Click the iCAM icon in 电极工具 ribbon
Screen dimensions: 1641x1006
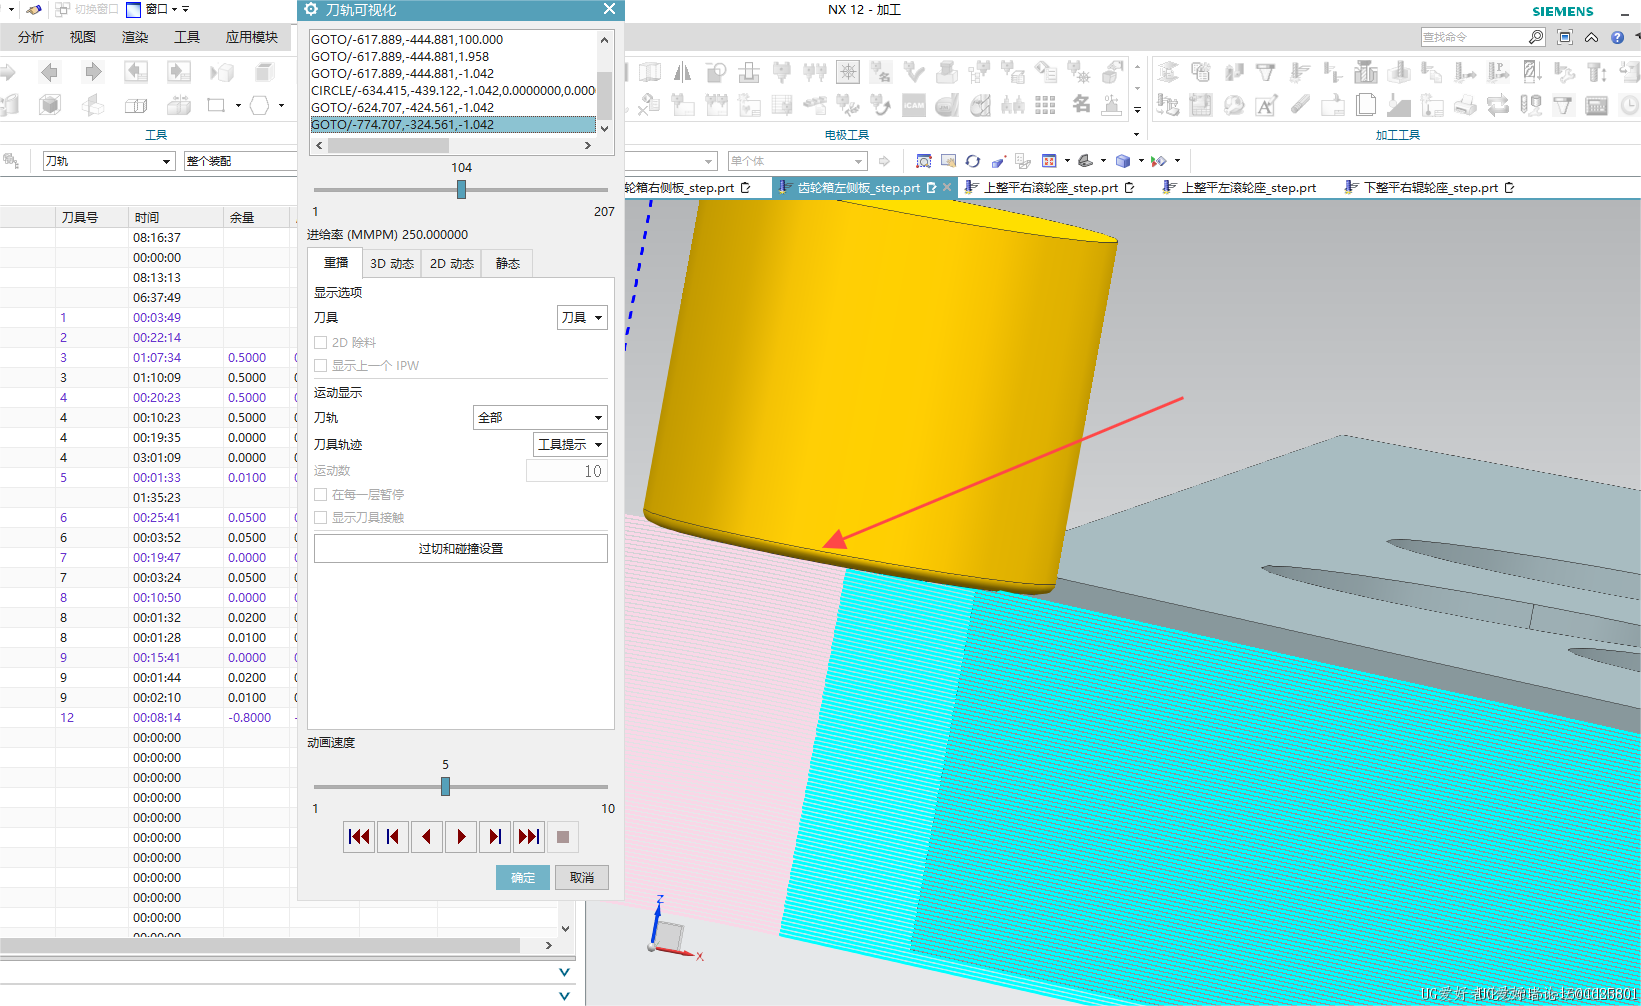914,105
